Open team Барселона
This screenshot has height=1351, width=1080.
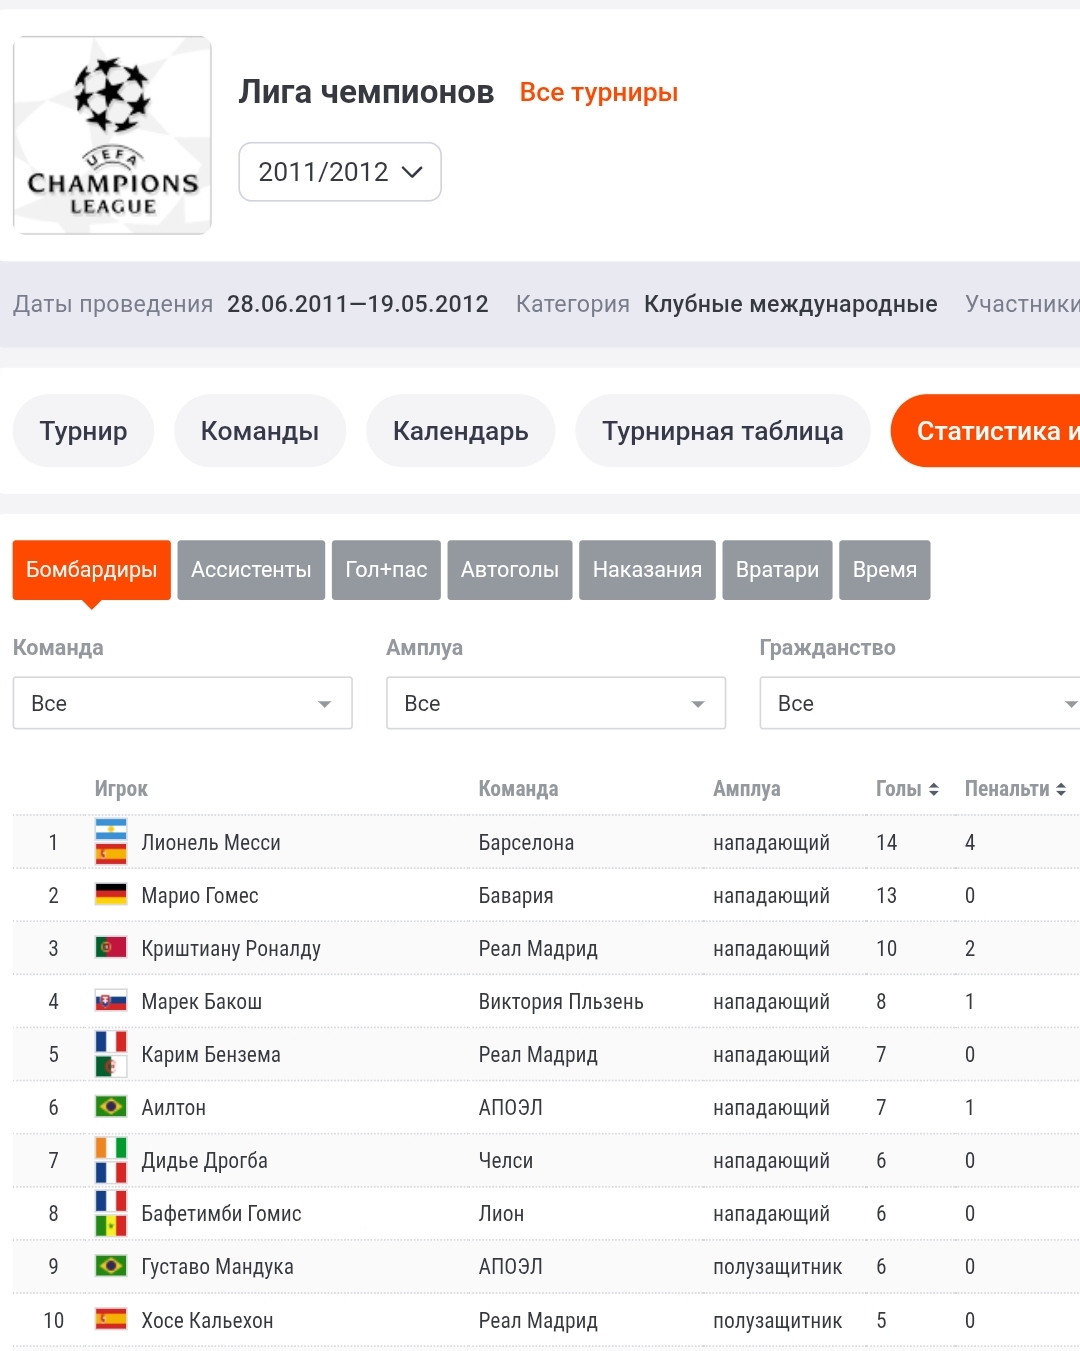[526, 843]
